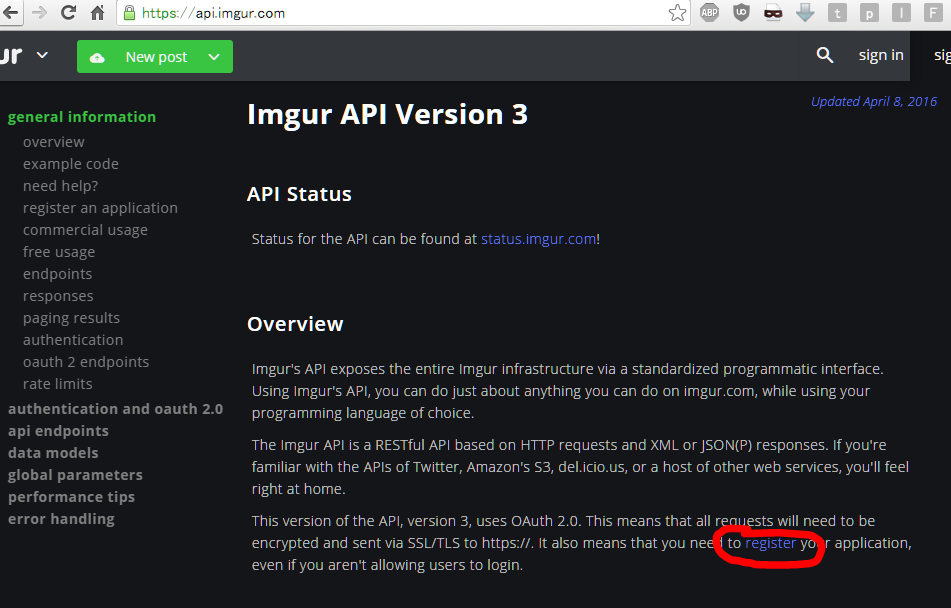Click the gray 't' extension icon
951x608 pixels.
point(838,13)
